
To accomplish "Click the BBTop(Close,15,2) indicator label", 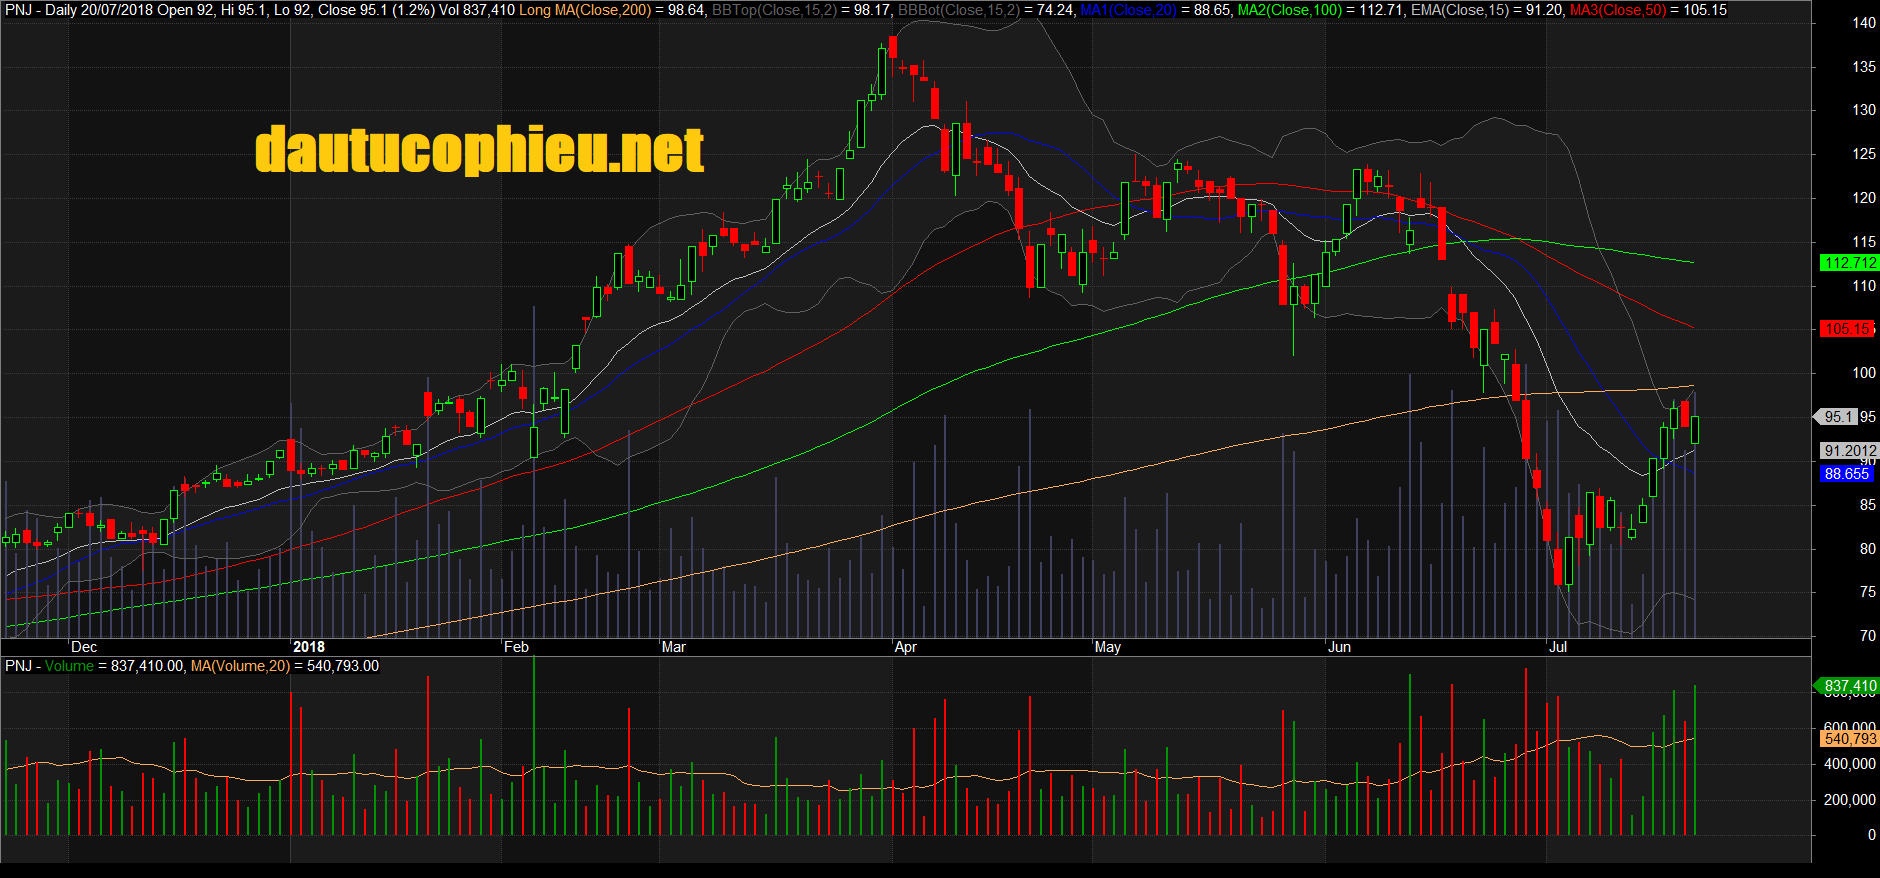I will coord(773,10).
